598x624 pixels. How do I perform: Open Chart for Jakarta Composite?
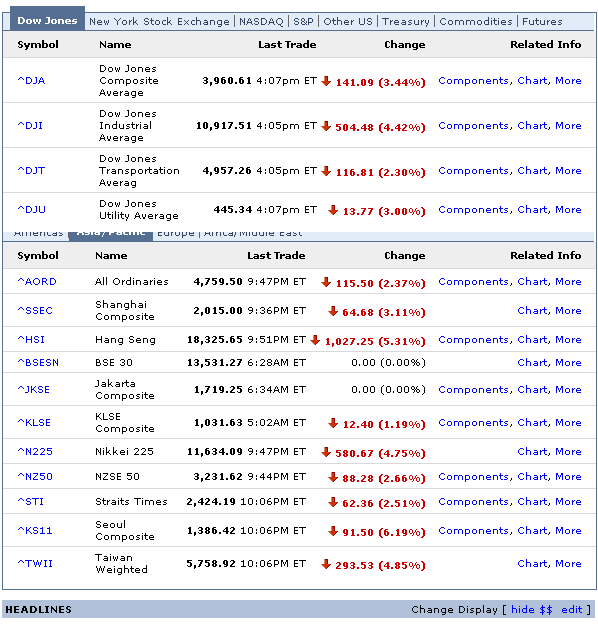[x=533, y=390]
